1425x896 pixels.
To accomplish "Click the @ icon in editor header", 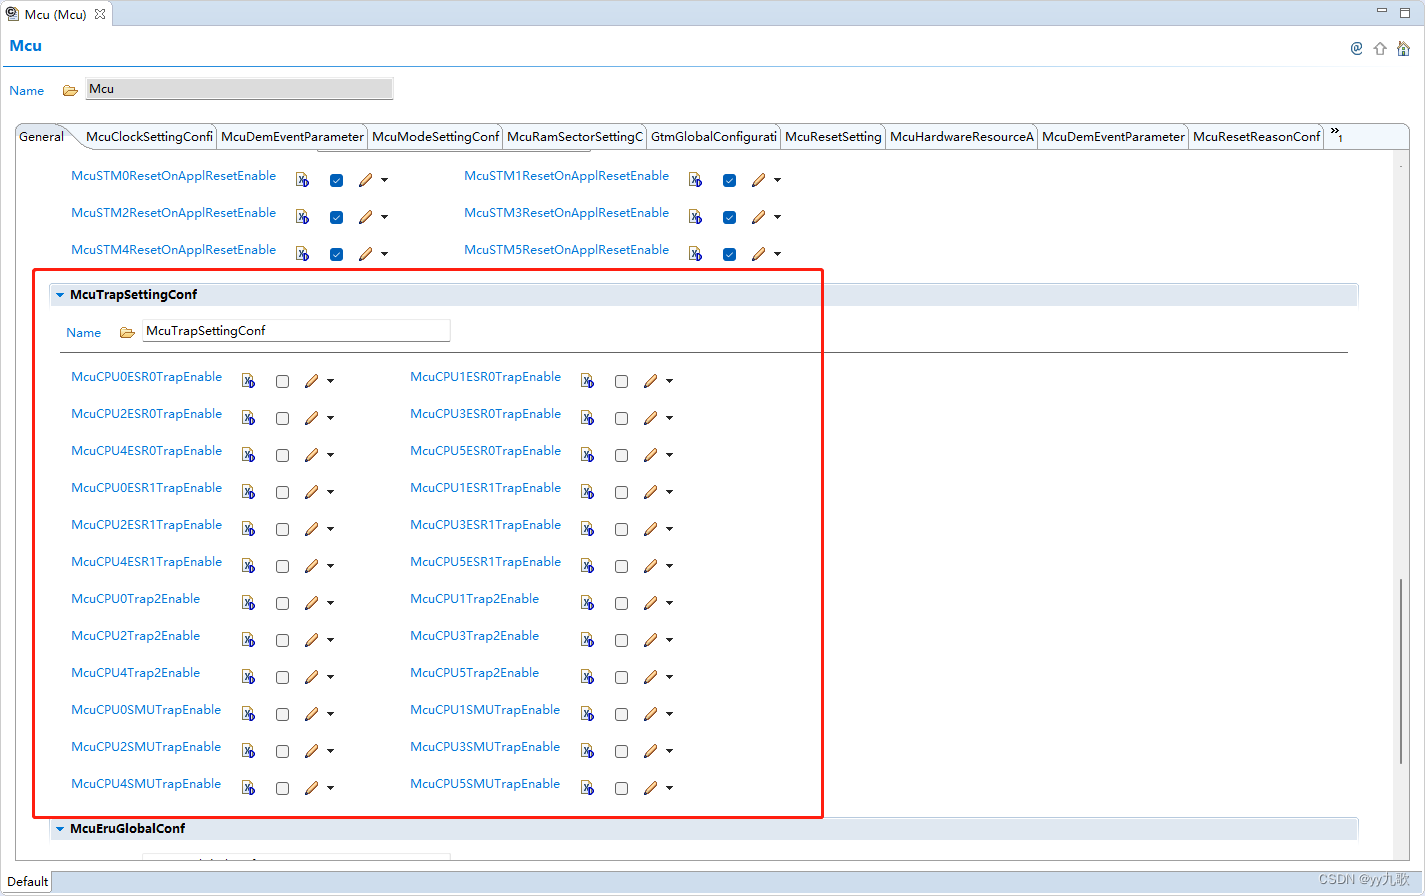I will [x=1357, y=48].
